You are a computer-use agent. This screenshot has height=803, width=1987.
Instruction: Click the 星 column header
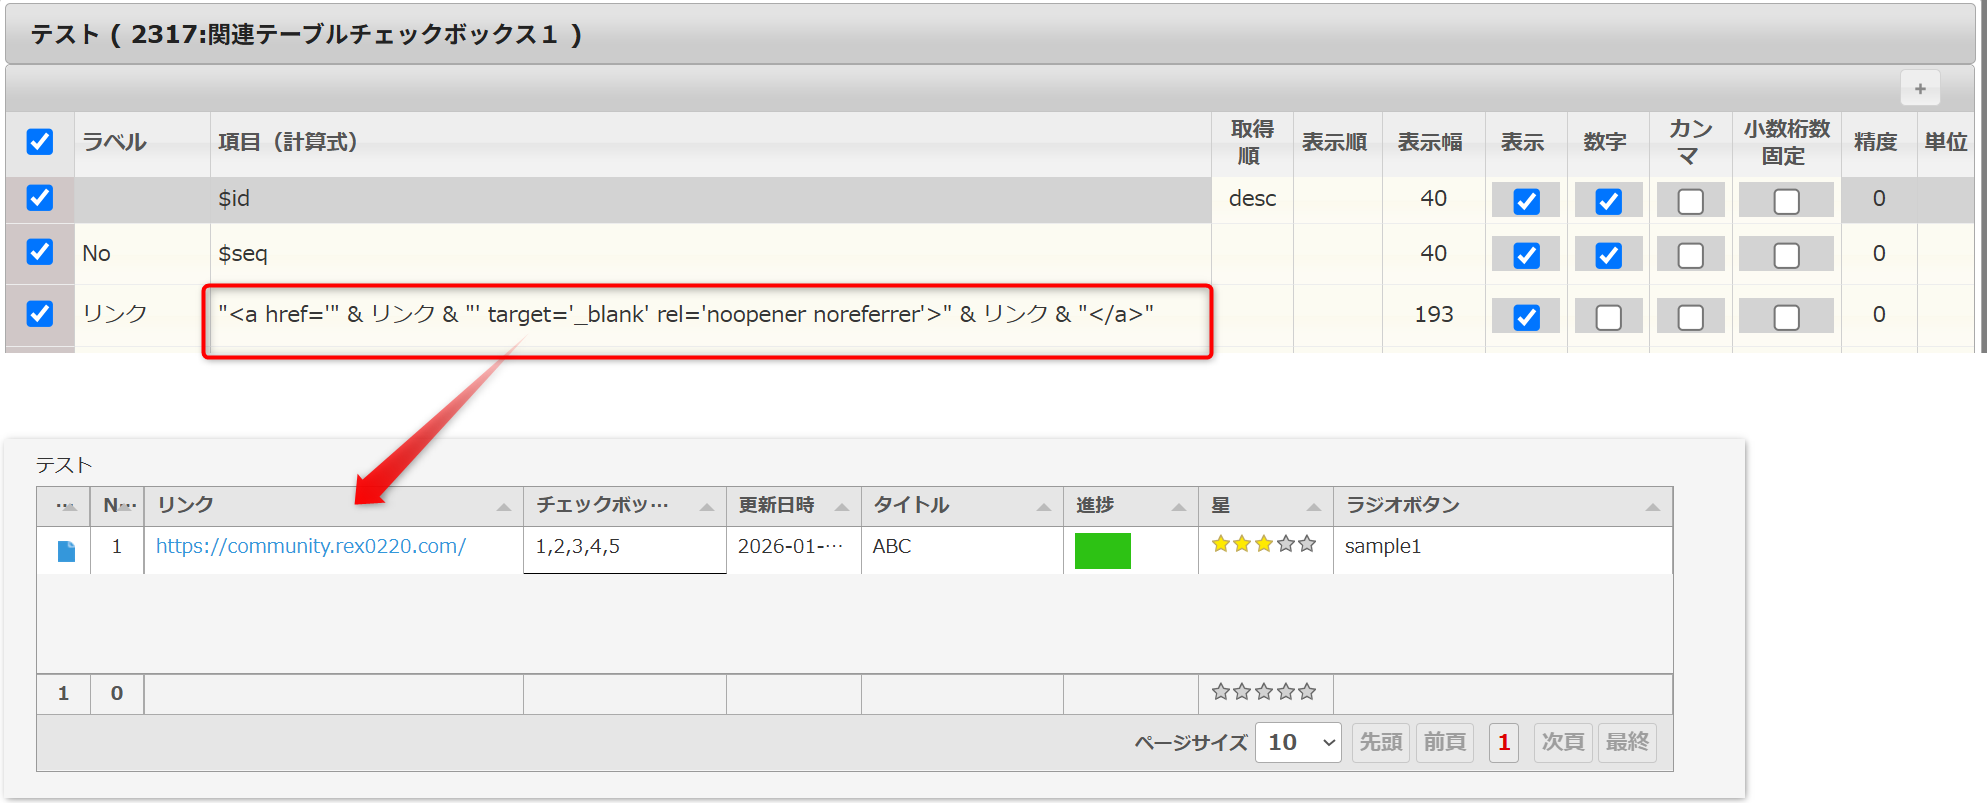click(x=1221, y=506)
